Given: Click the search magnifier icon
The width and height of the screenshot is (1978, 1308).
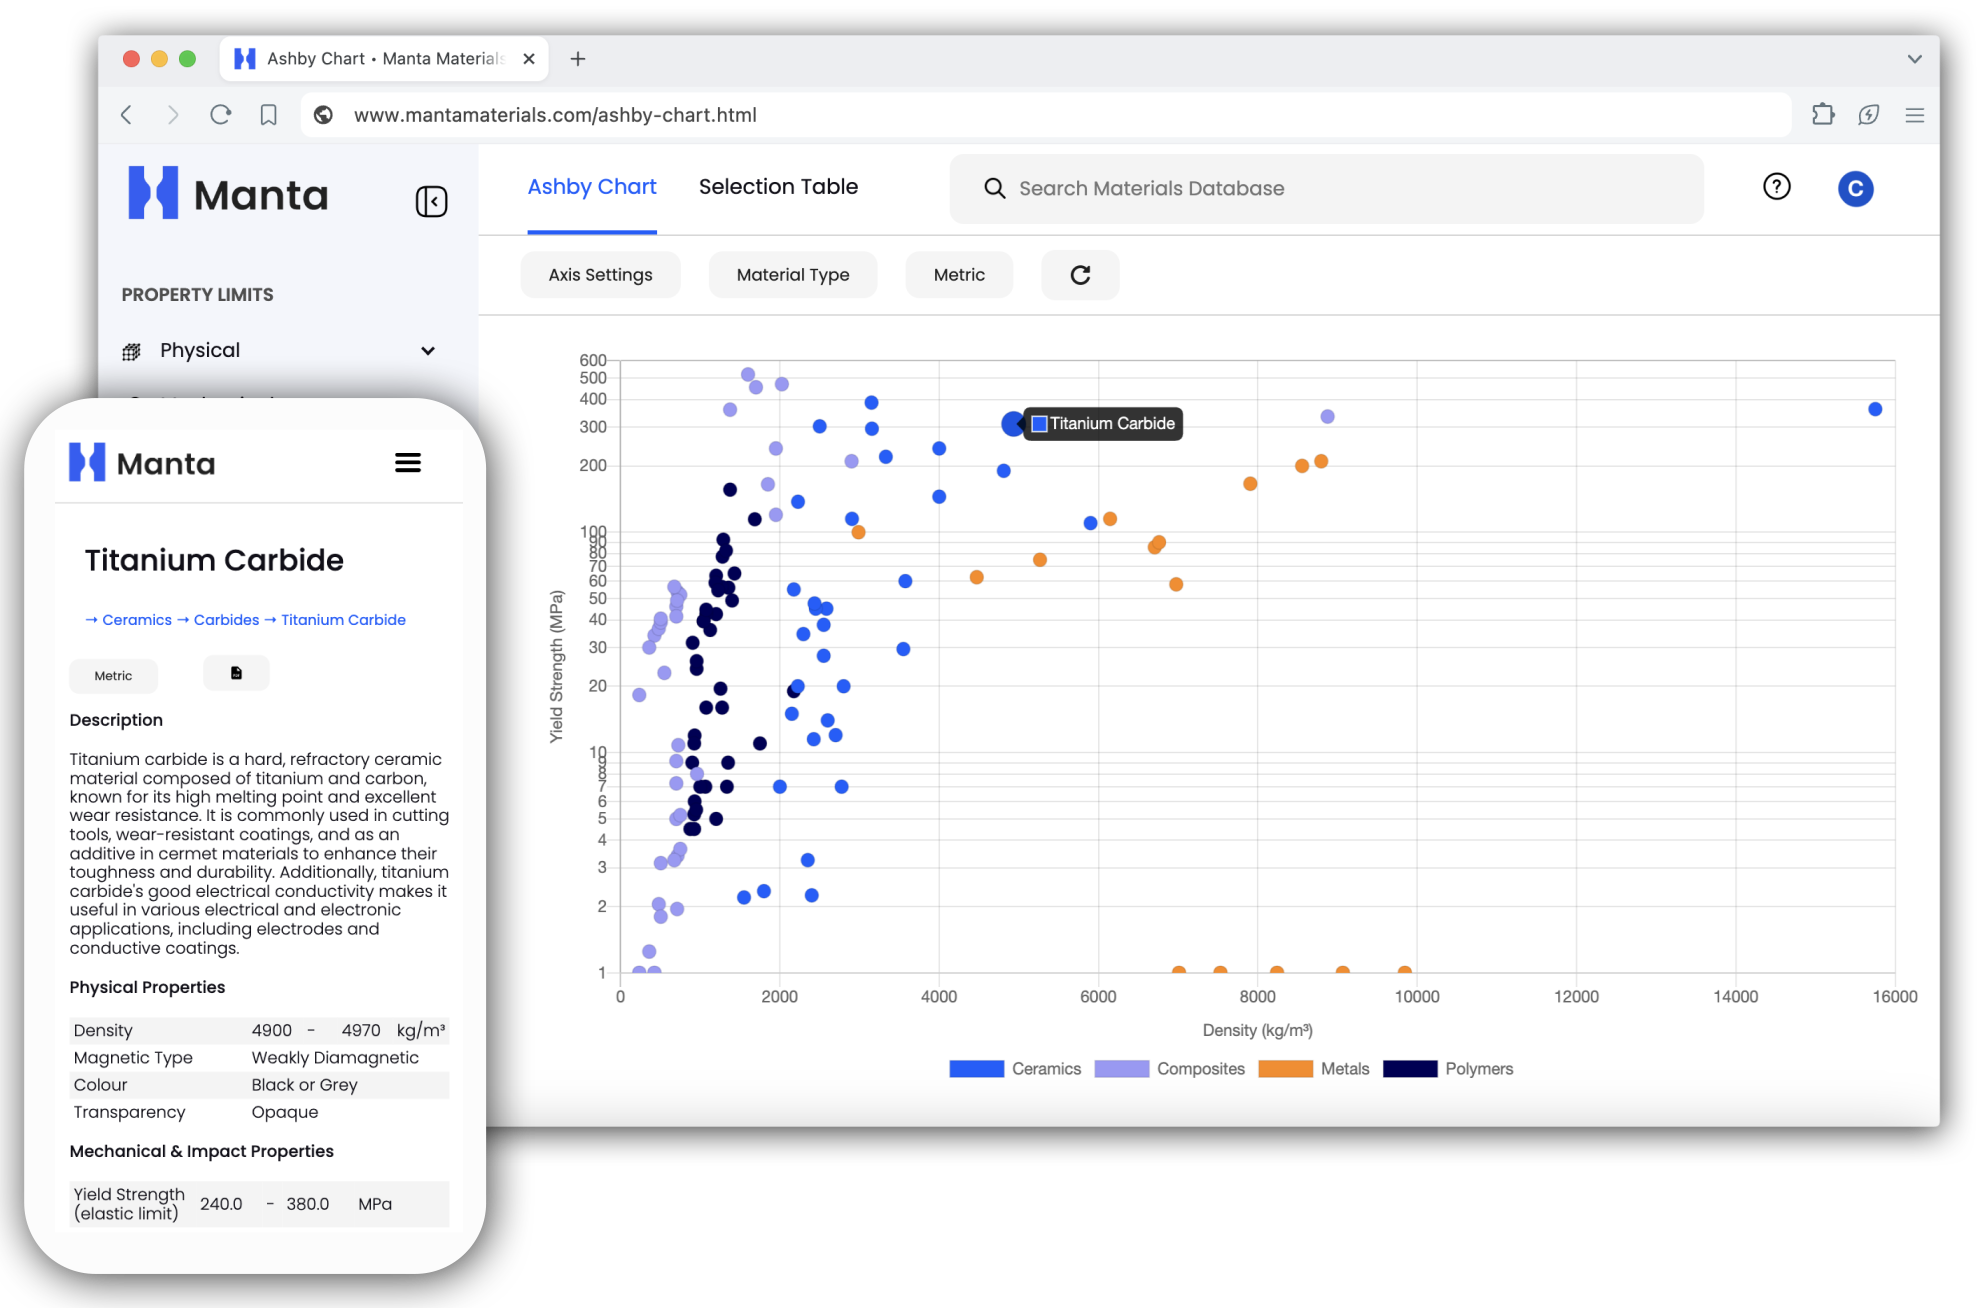Looking at the screenshot, I should click(994, 188).
